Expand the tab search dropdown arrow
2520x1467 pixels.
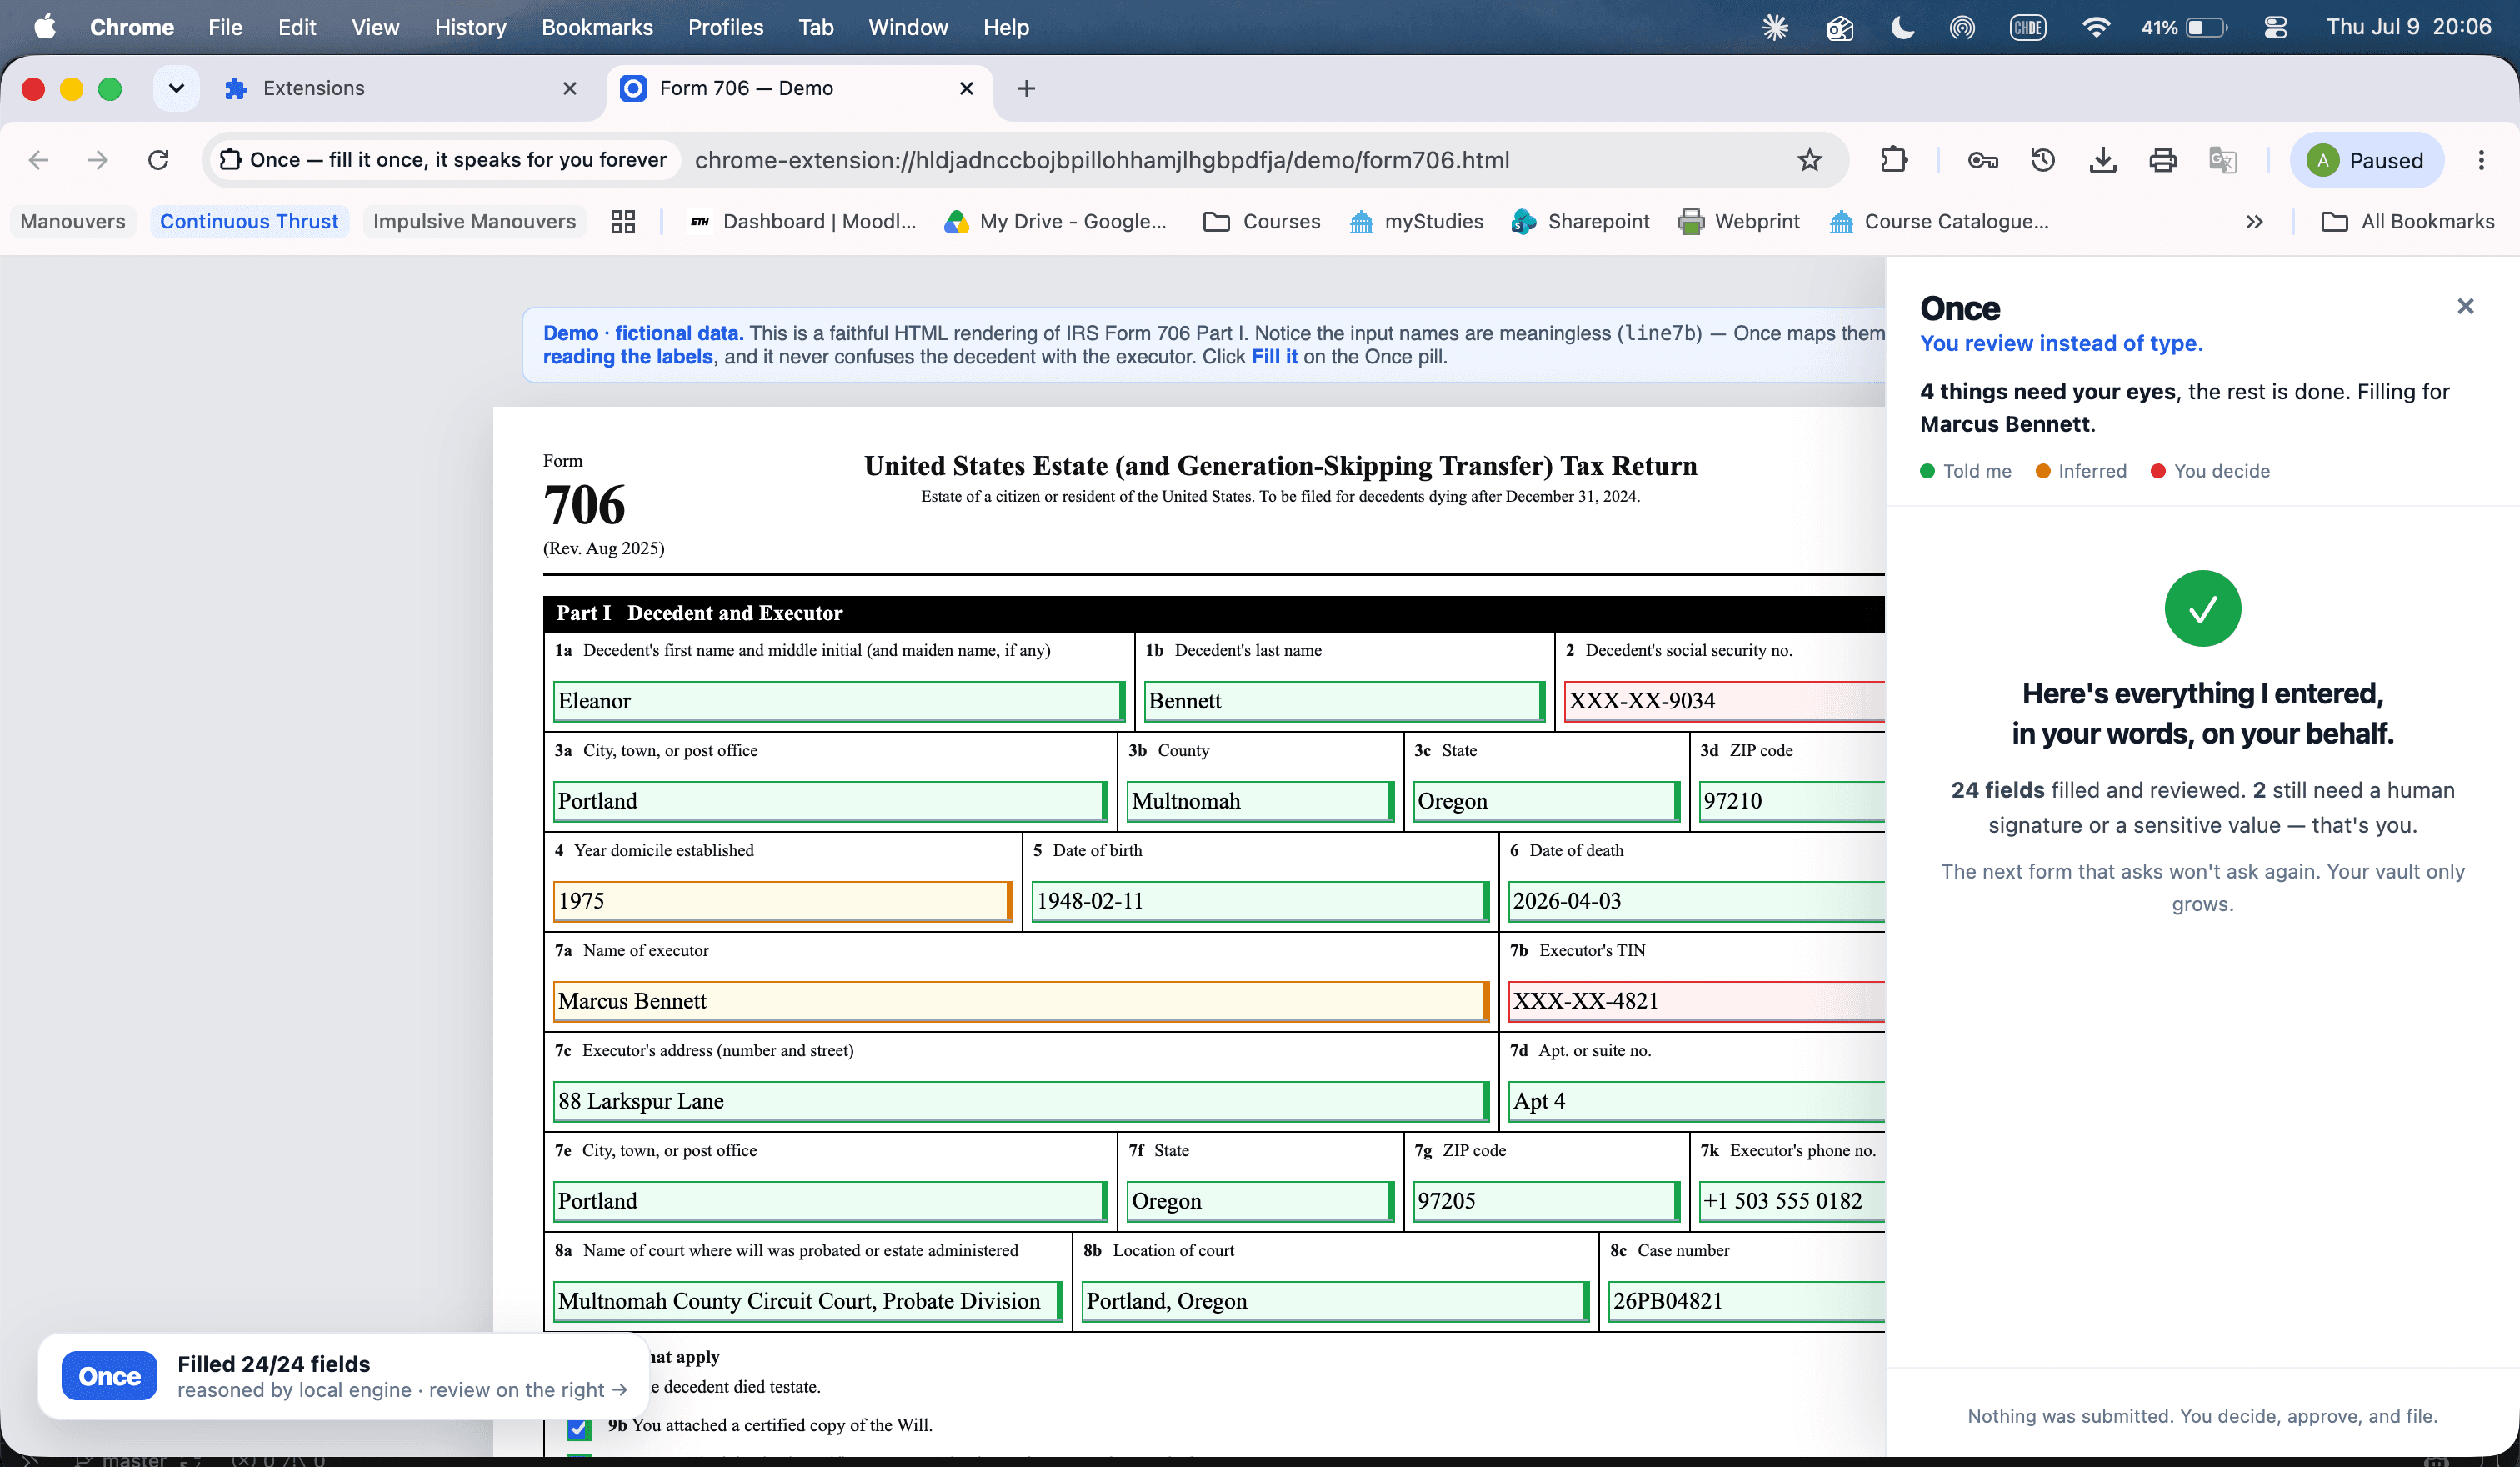tap(176, 88)
